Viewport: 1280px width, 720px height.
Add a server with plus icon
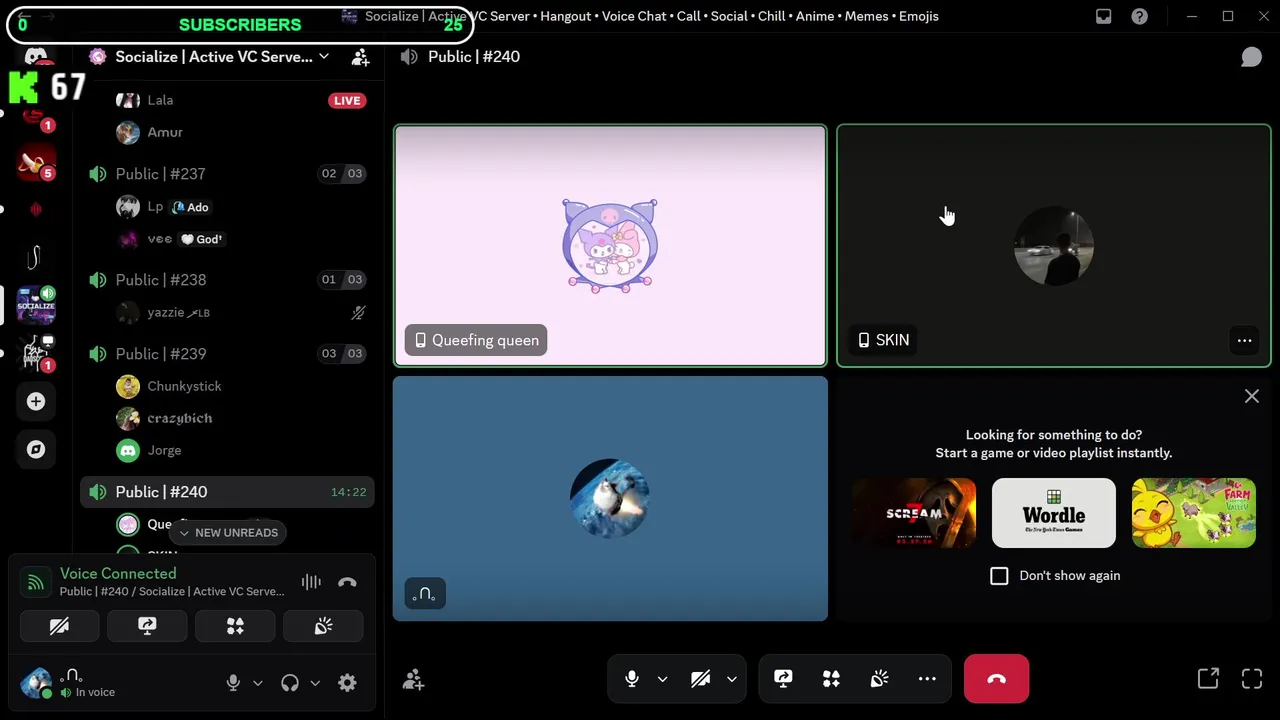36,401
